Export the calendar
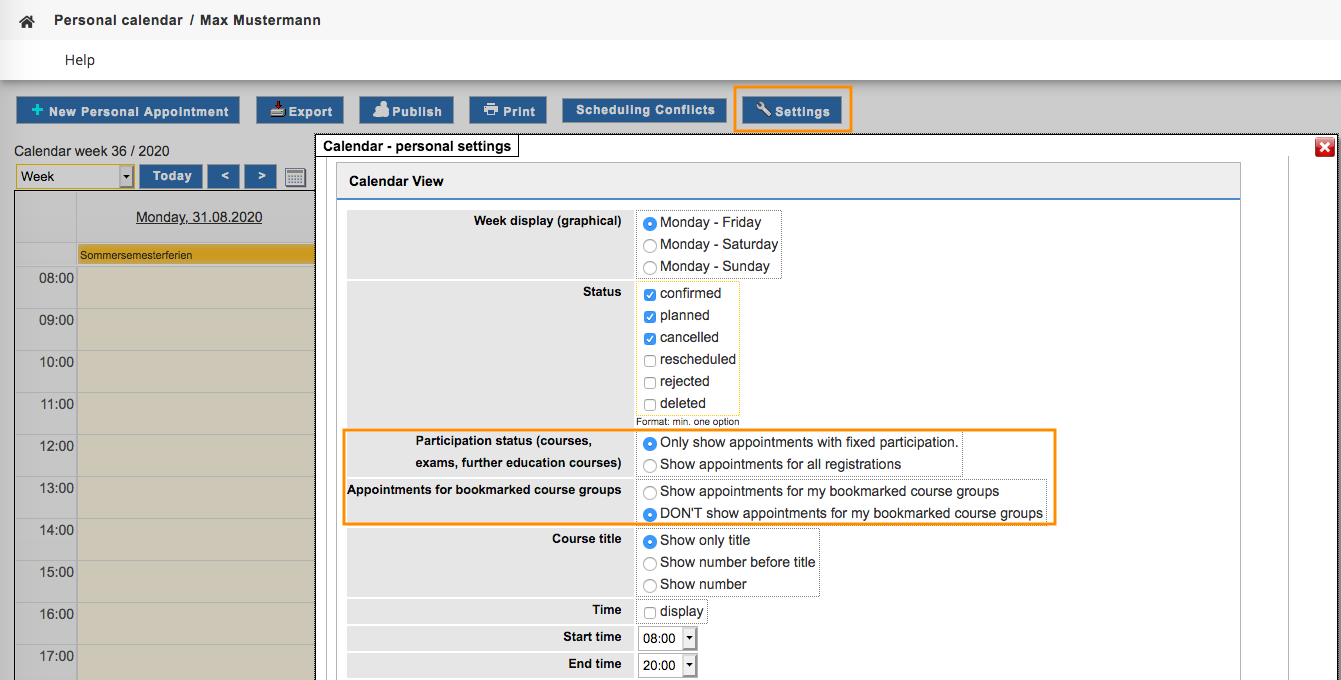The height and width of the screenshot is (680, 1341). [300, 111]
